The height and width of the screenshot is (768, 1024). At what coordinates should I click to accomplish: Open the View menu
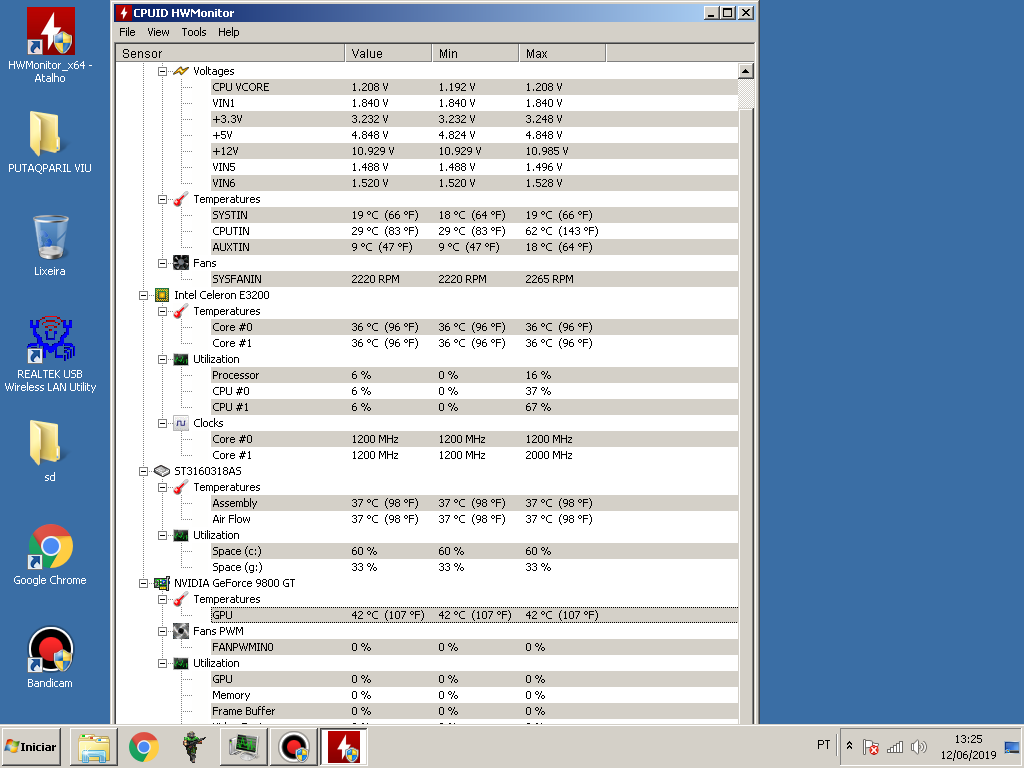158,32
